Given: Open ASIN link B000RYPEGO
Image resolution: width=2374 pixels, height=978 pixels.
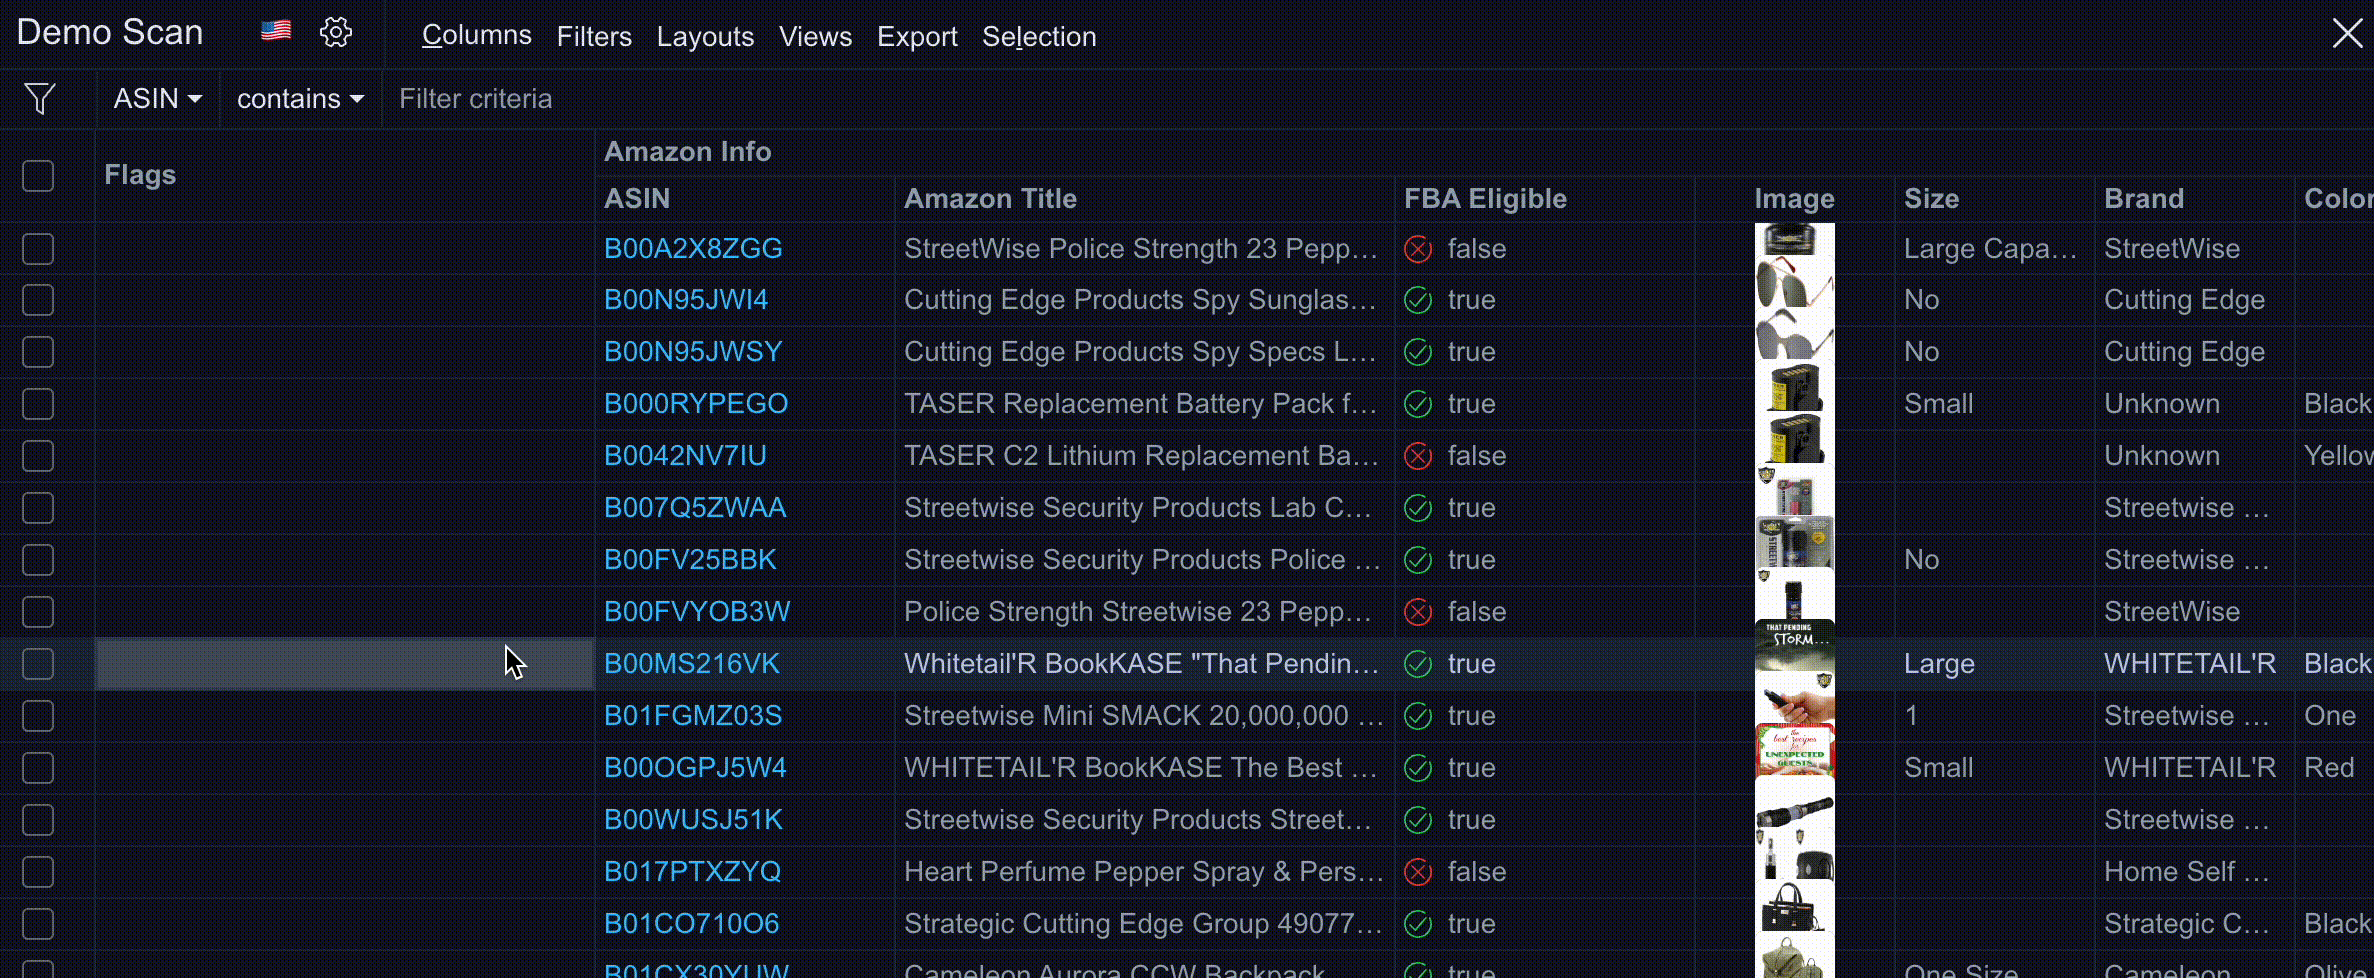Looking at the screenshot, I should (696, 404).
